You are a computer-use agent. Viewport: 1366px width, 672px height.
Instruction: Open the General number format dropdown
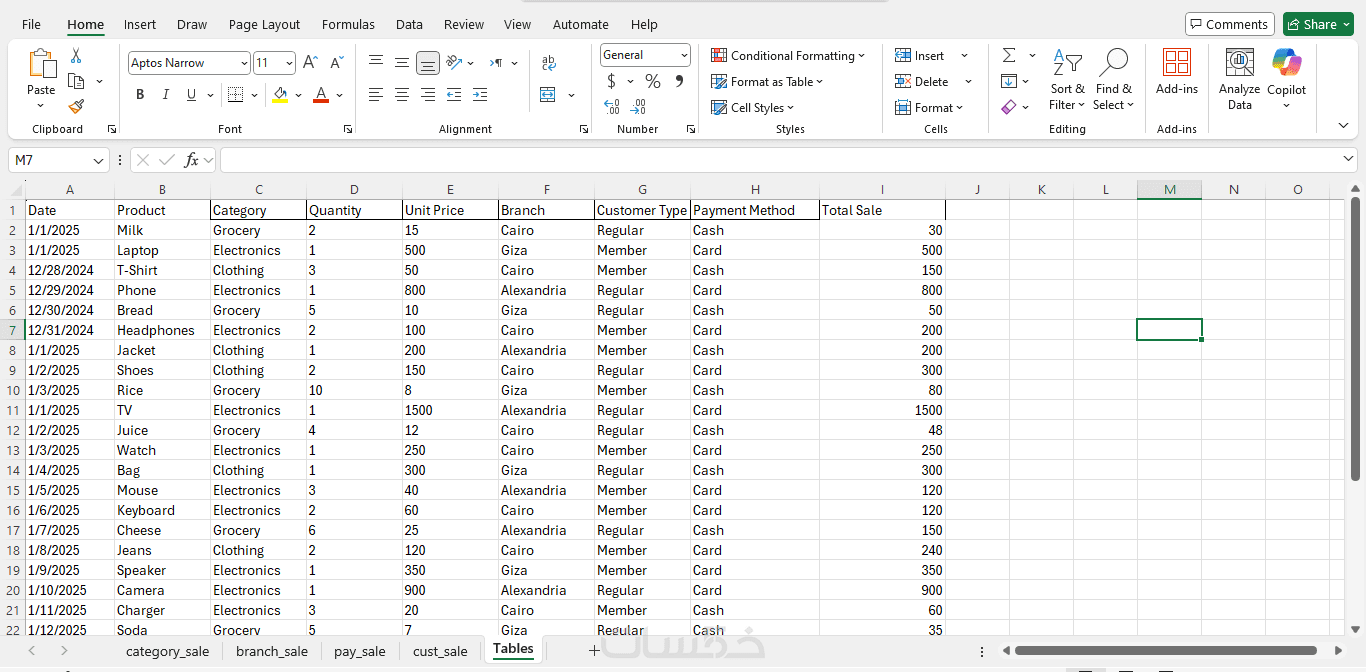[684, 55]
